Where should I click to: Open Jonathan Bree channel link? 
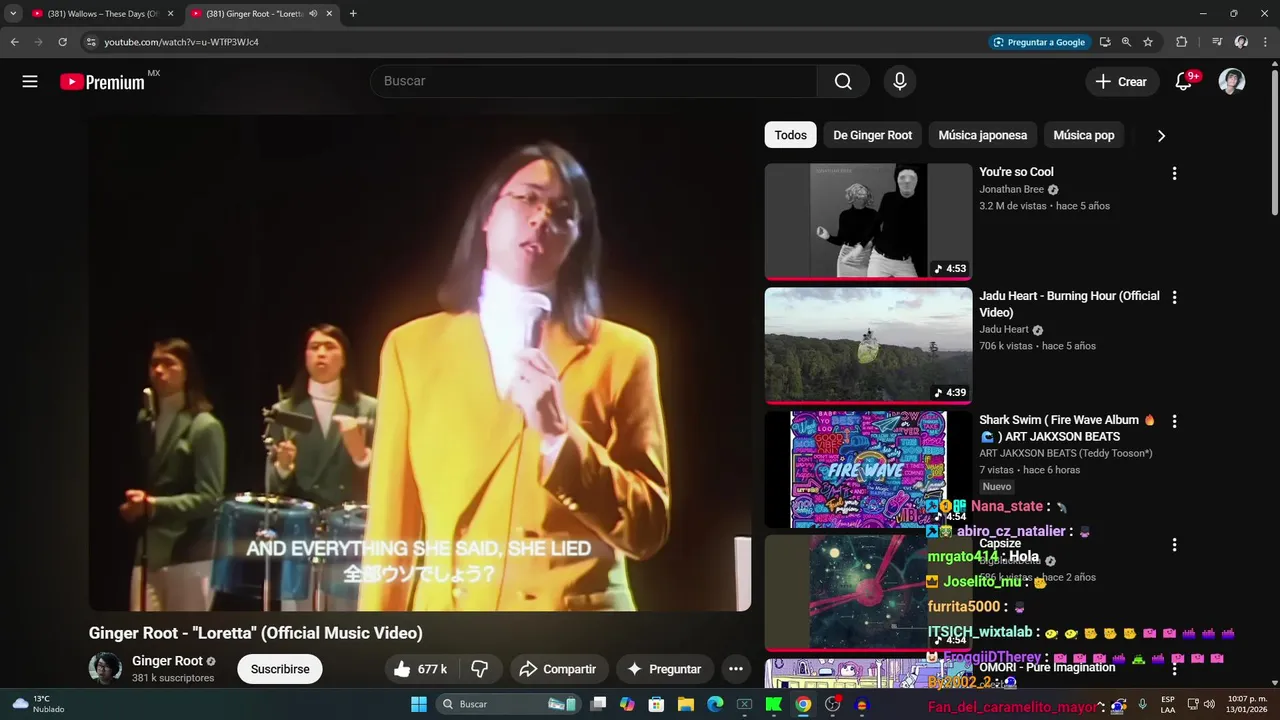[x=1011, y=189]
